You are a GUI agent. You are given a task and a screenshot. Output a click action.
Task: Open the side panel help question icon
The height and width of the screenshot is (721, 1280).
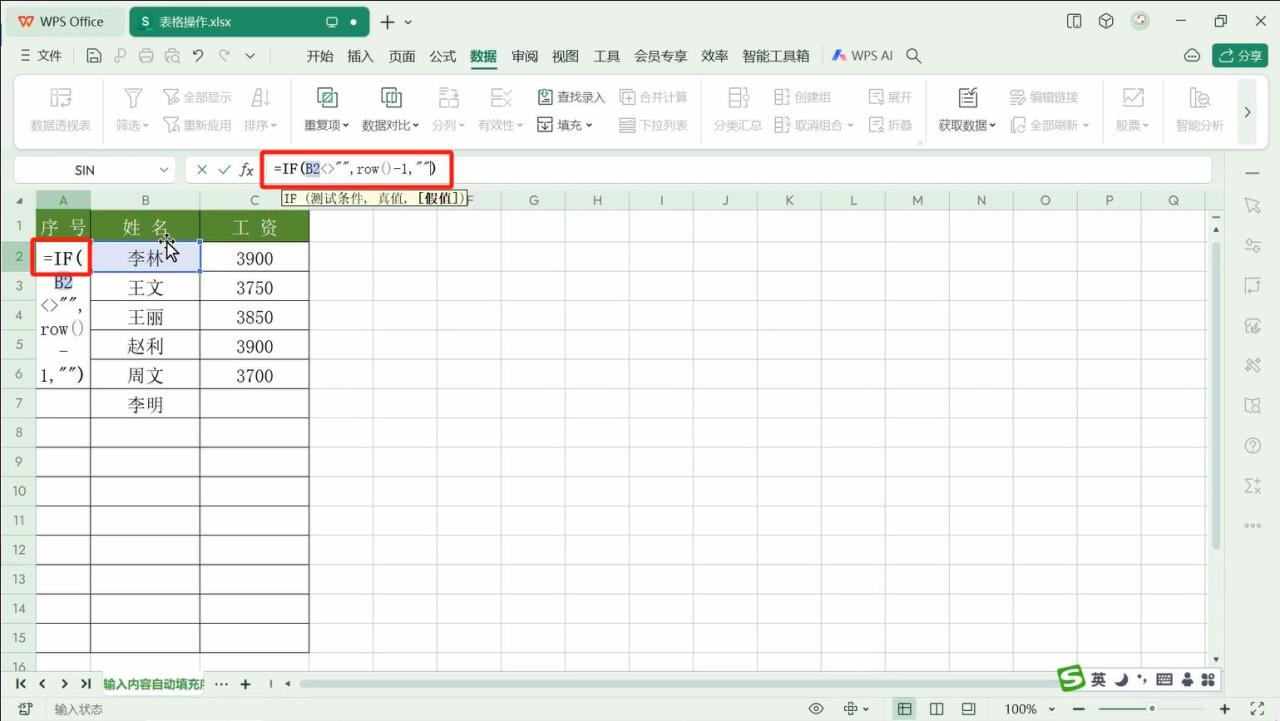click(1253, 446)
